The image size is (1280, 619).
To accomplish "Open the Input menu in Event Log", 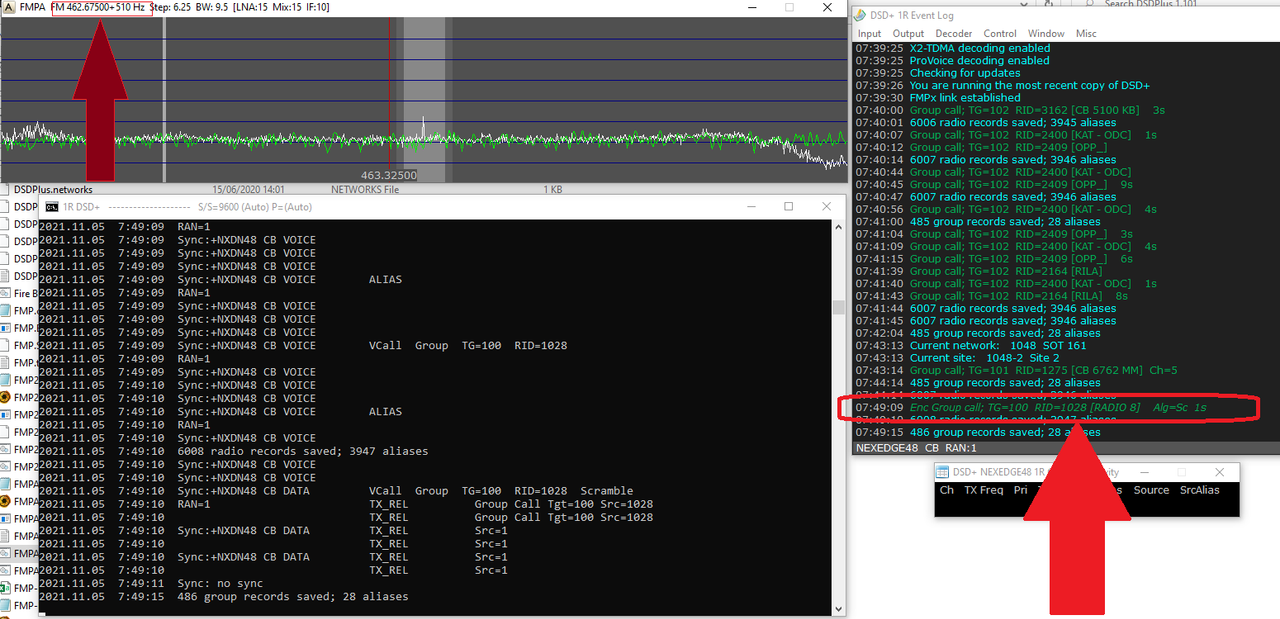I will (869, 33).
